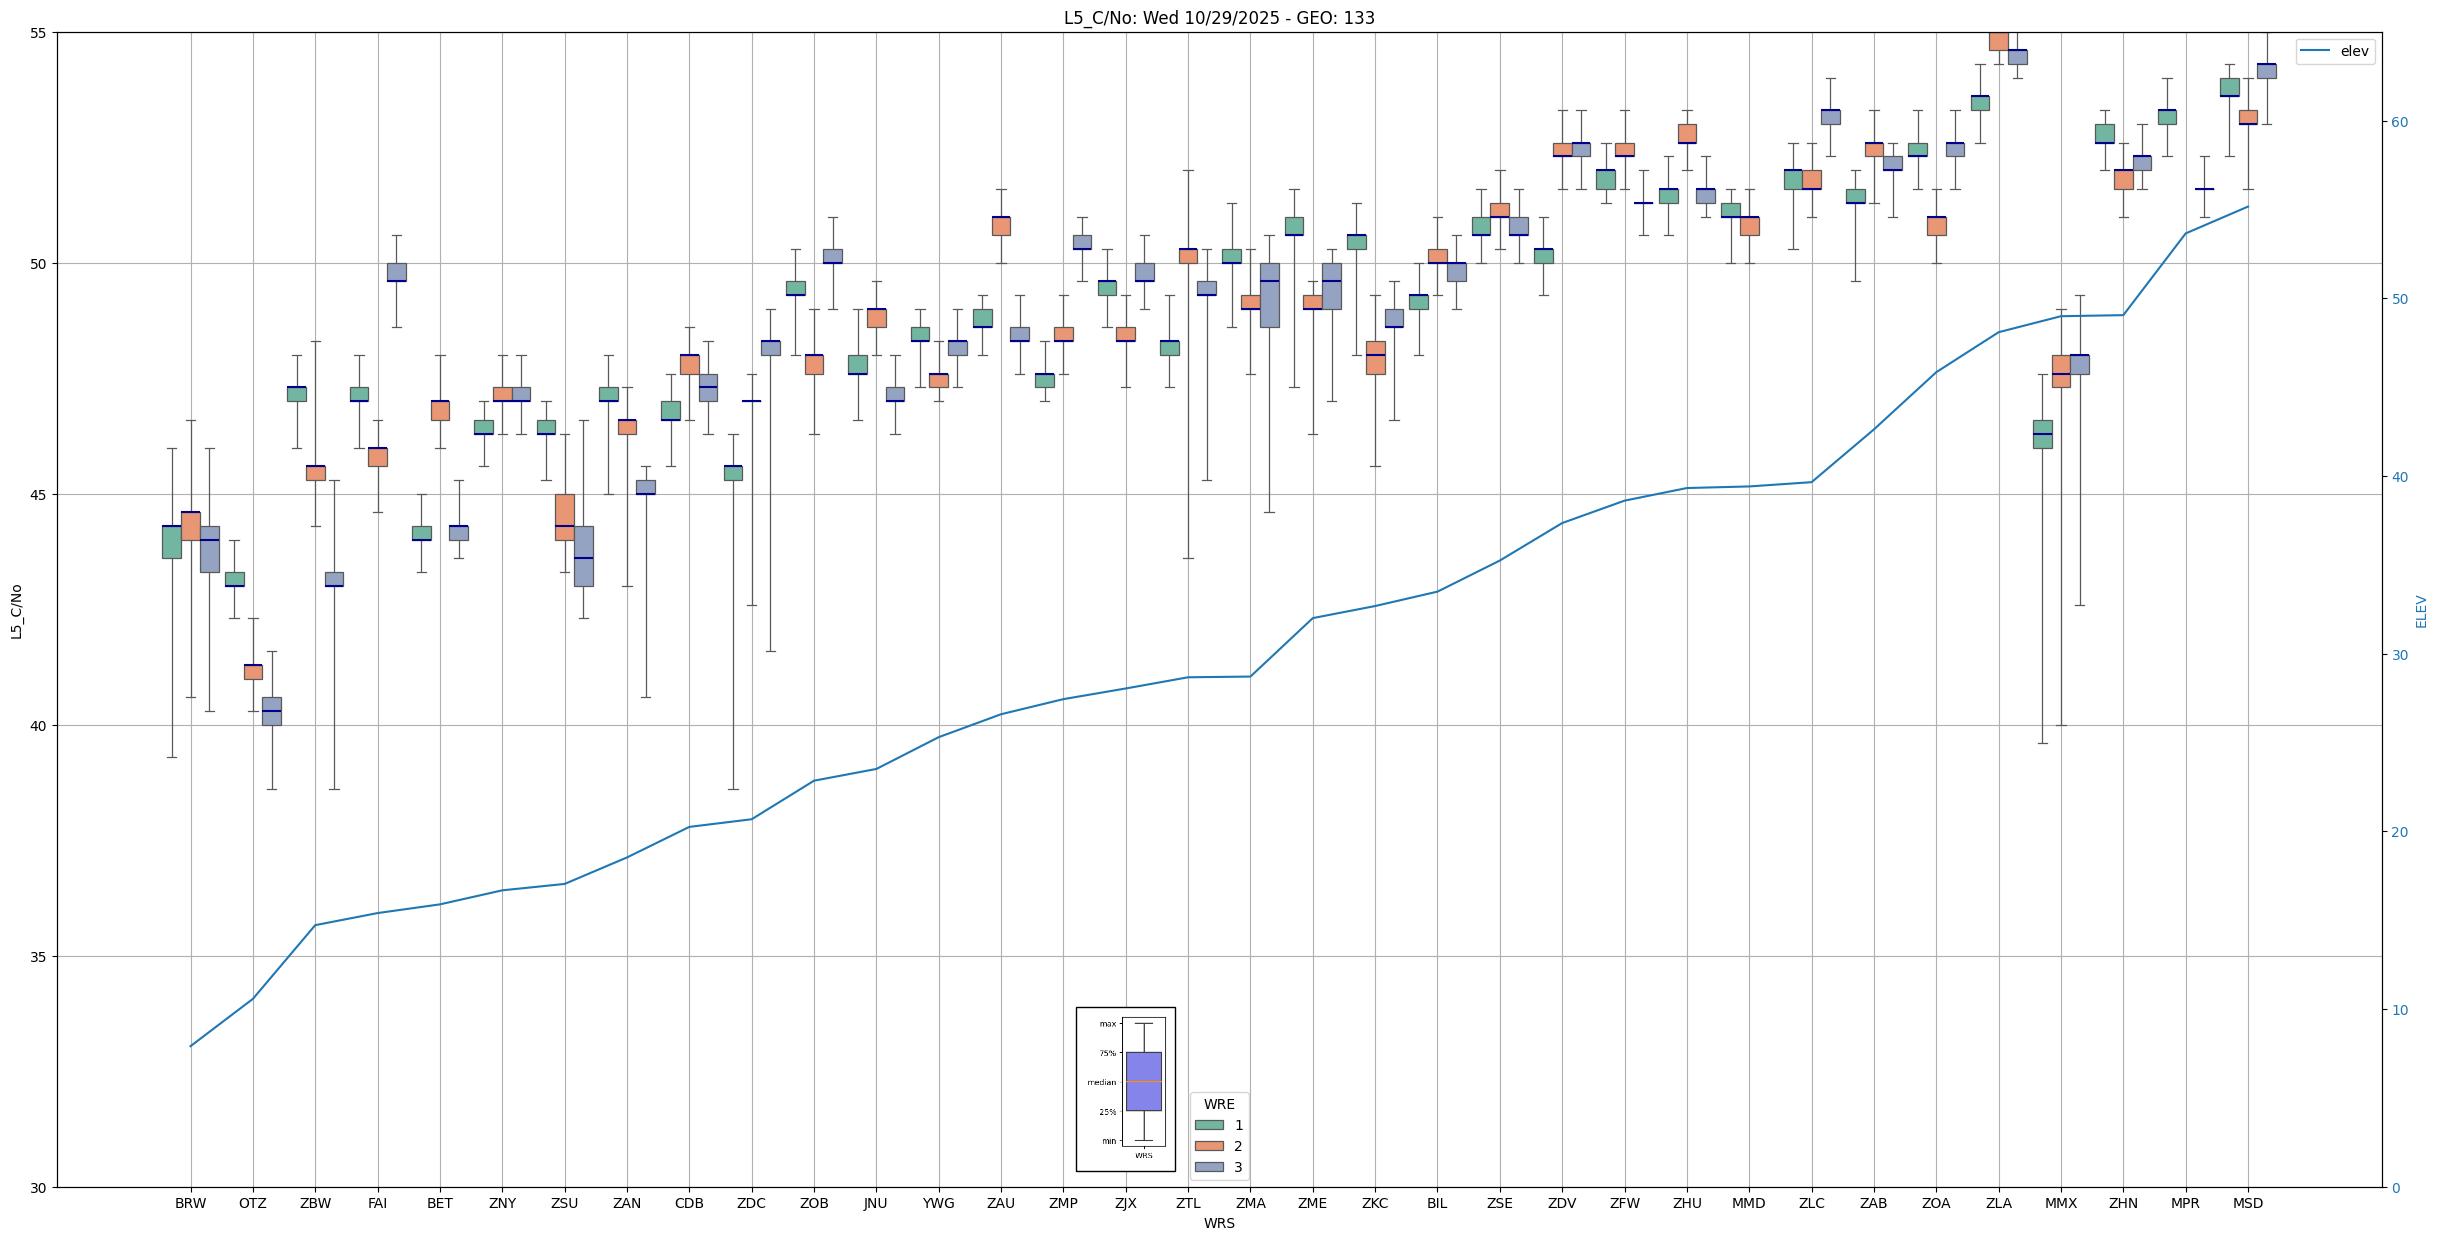
Task: Click the MSD station tick label
Action: 2247,1203
